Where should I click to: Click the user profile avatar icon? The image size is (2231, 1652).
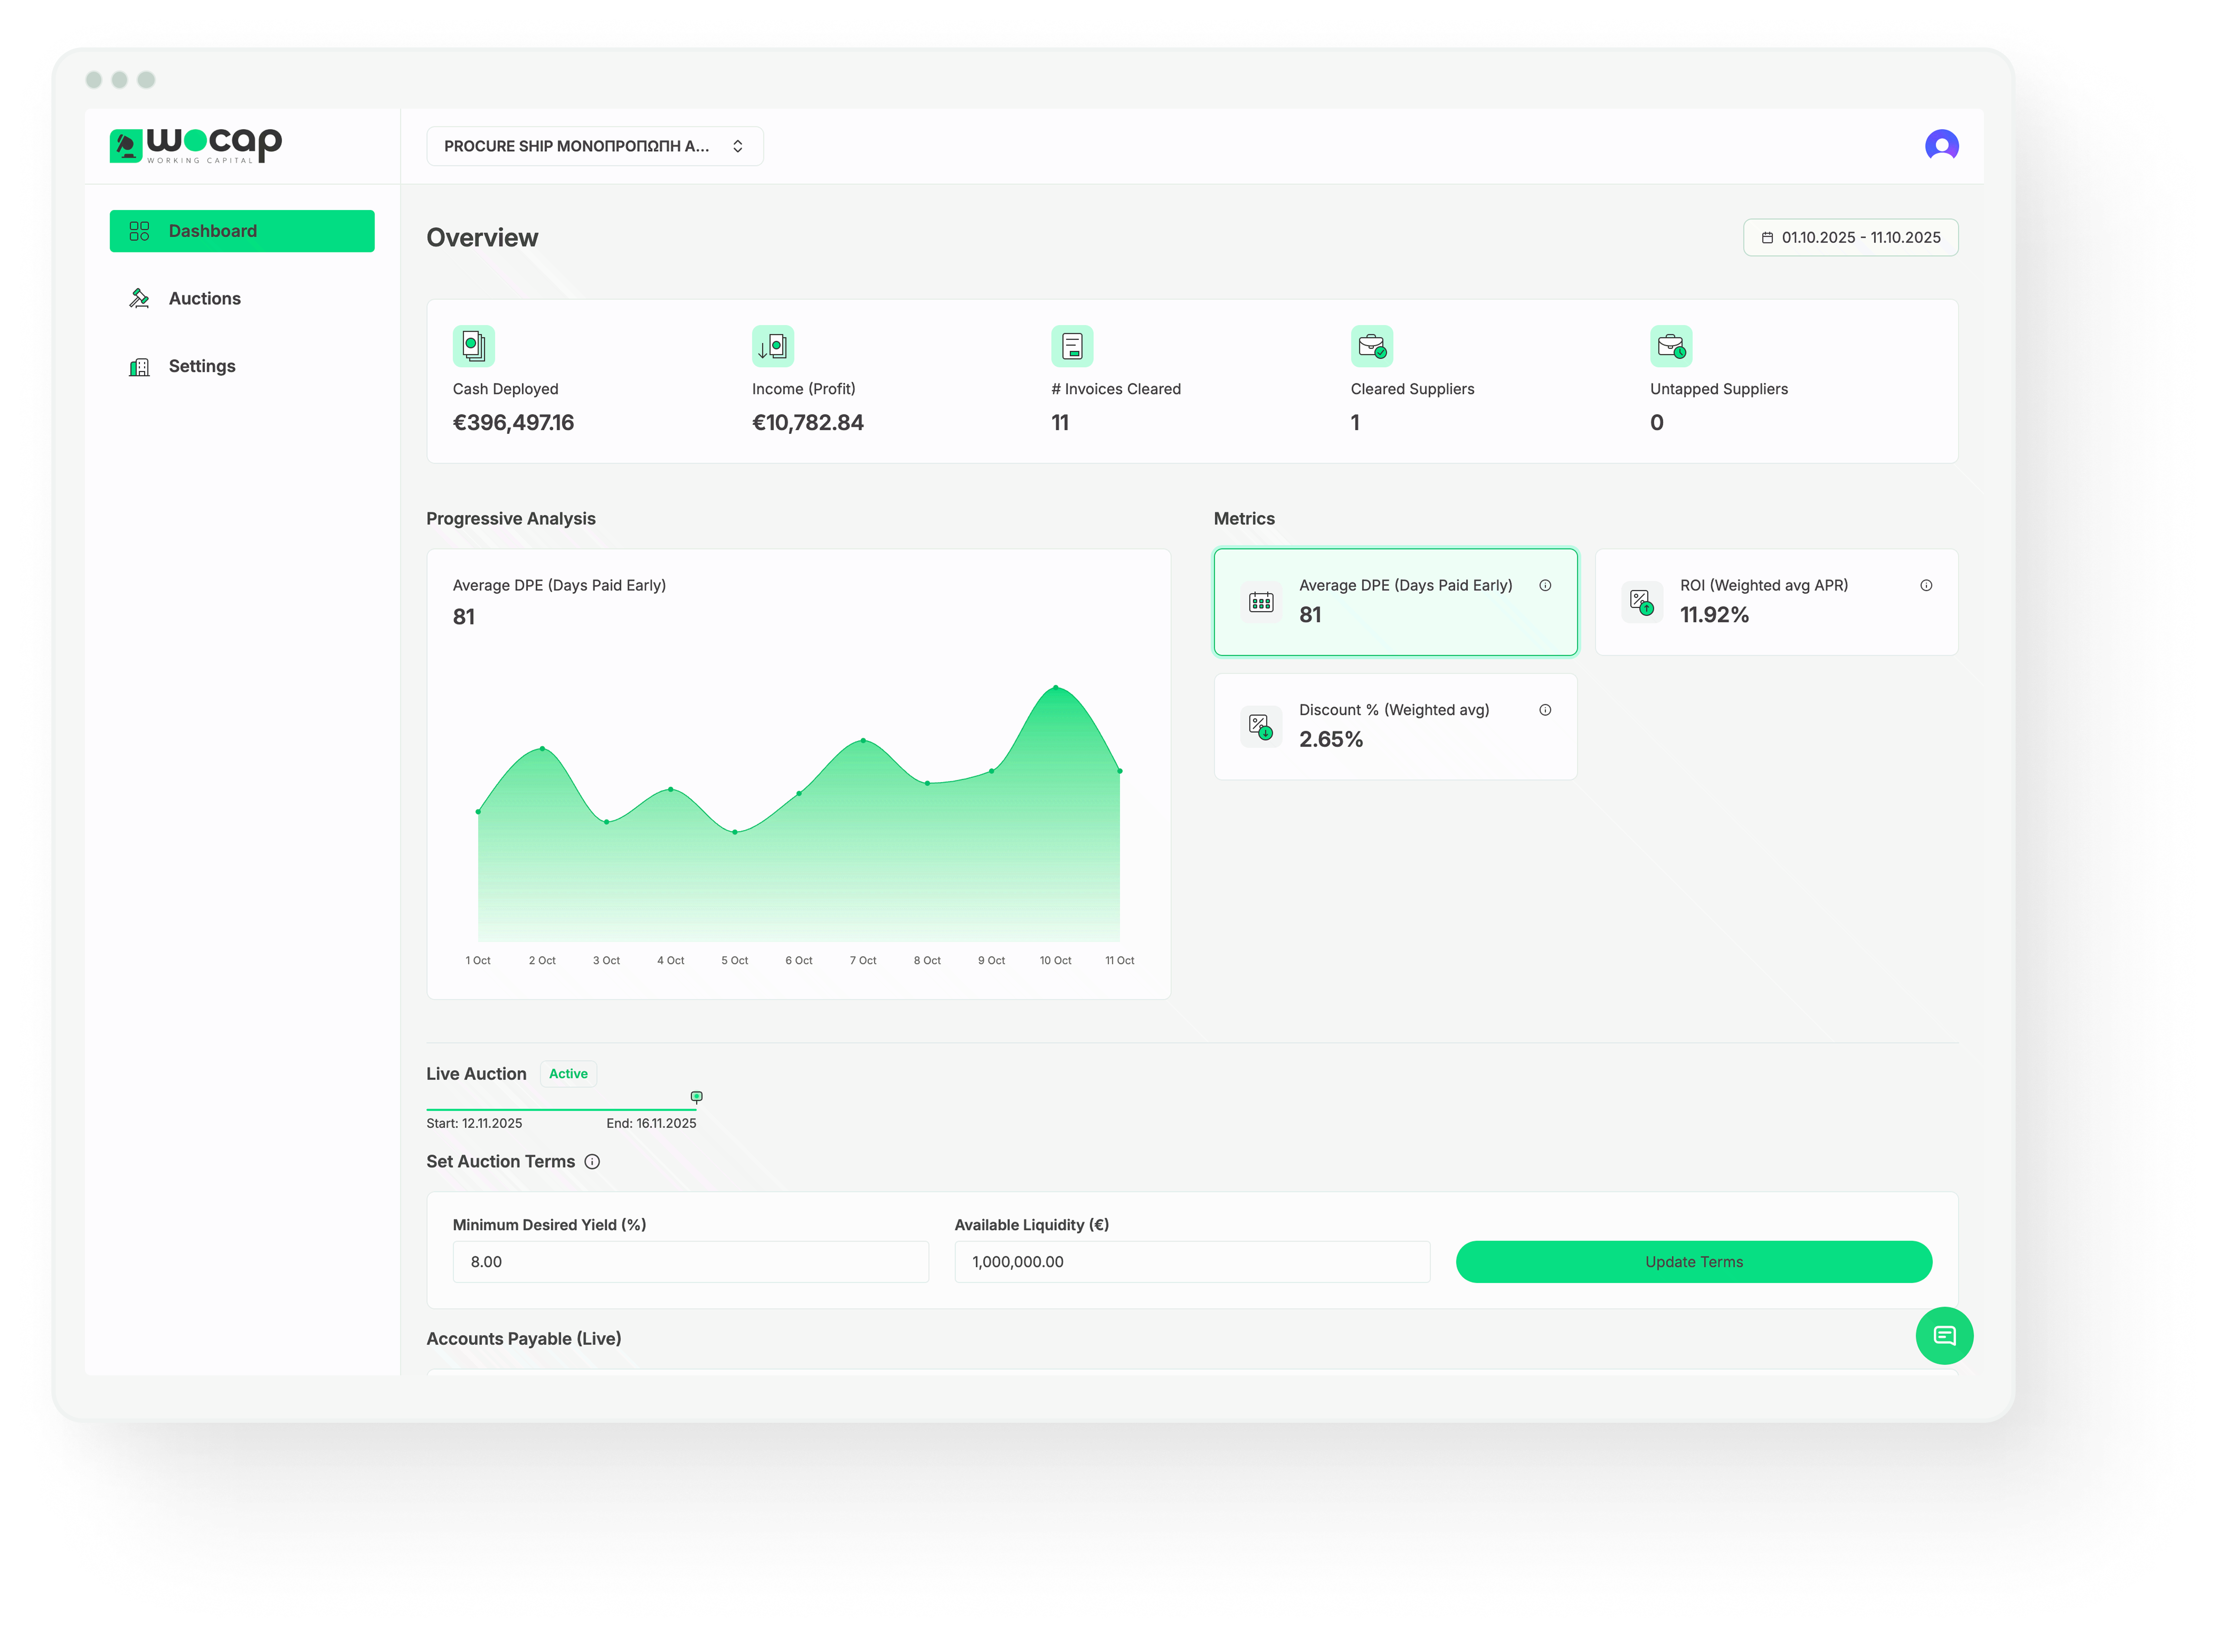(1941, 146)
